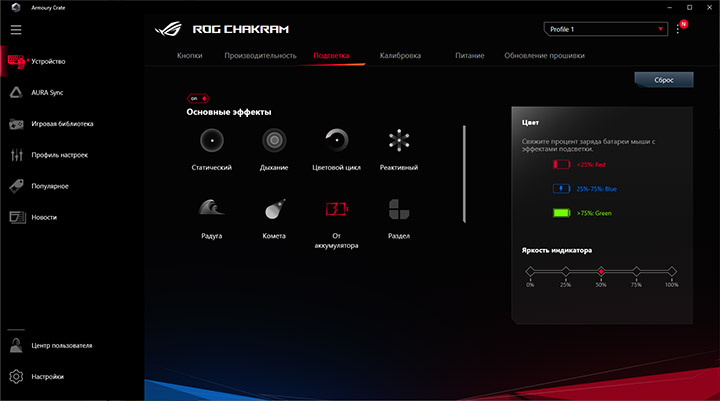The image size is (720, 401).
Task: Switch to the Подсветка tab
Action: click(331, 56)
